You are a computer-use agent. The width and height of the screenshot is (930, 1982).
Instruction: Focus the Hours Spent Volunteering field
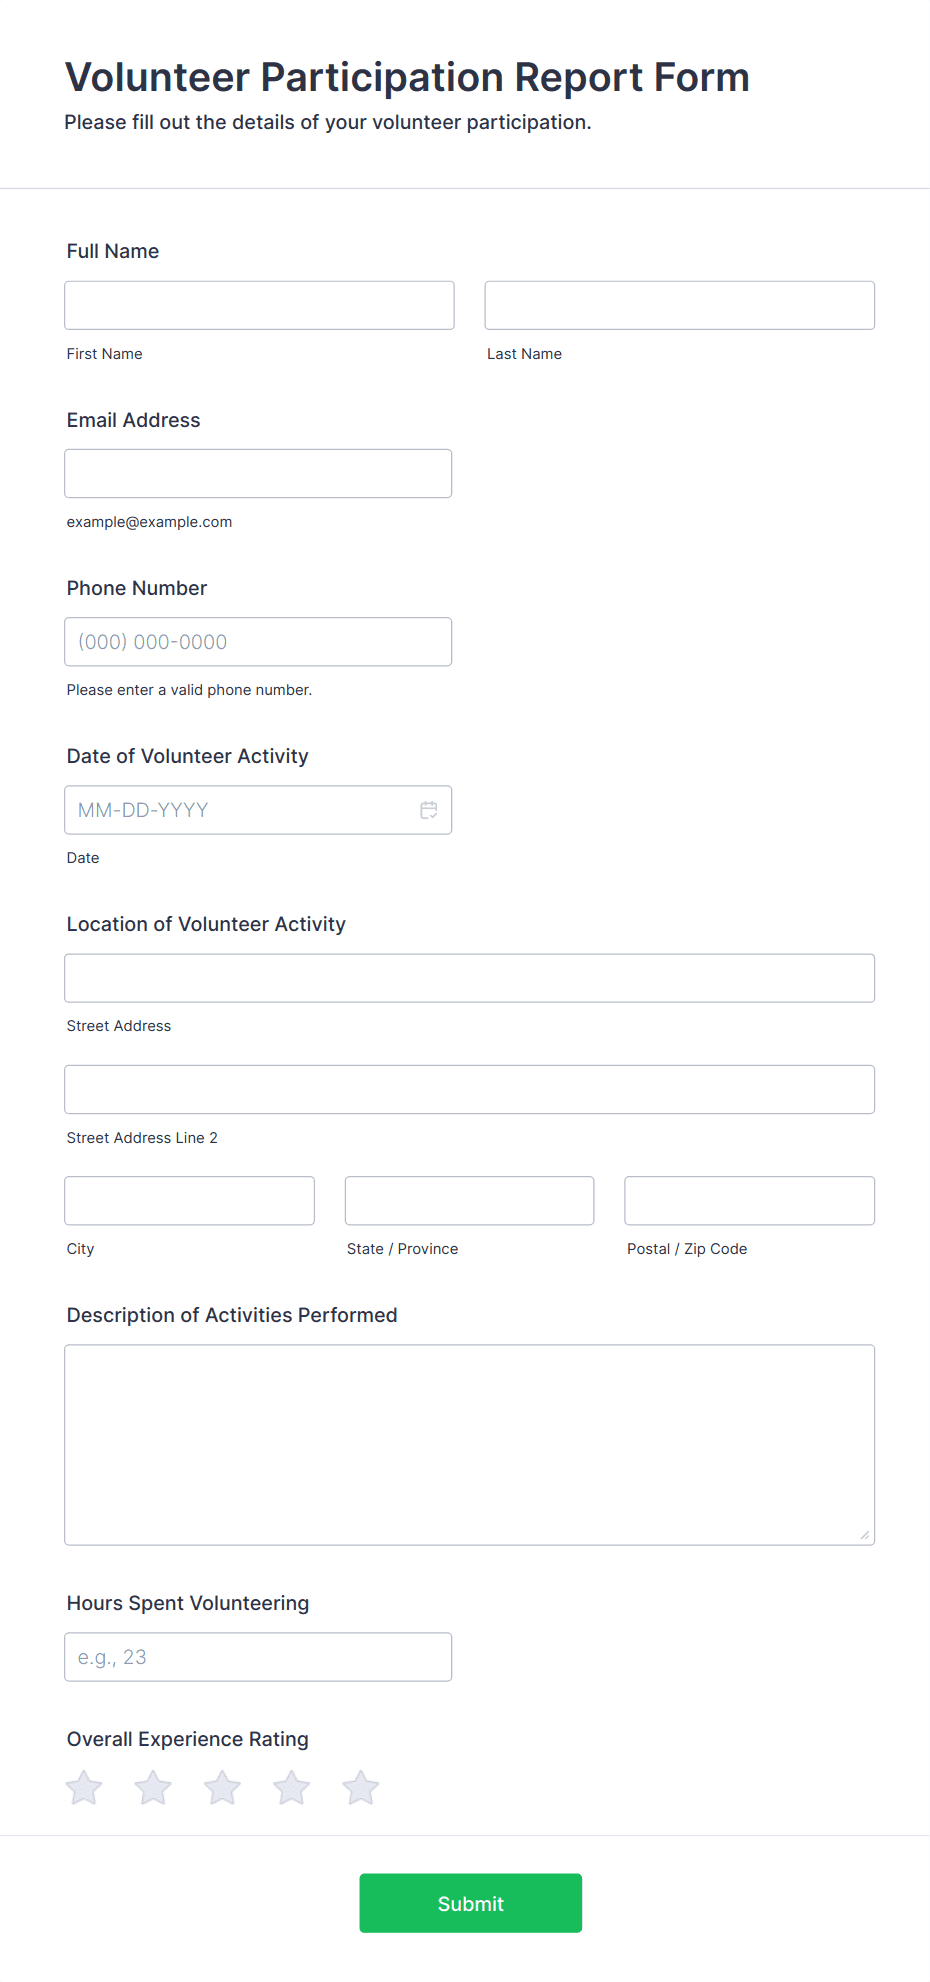258,1656
